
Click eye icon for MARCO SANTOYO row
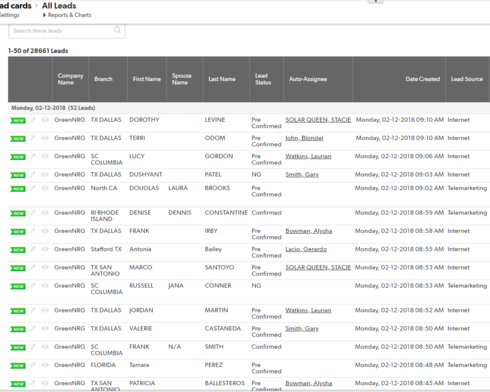(45, 268)
